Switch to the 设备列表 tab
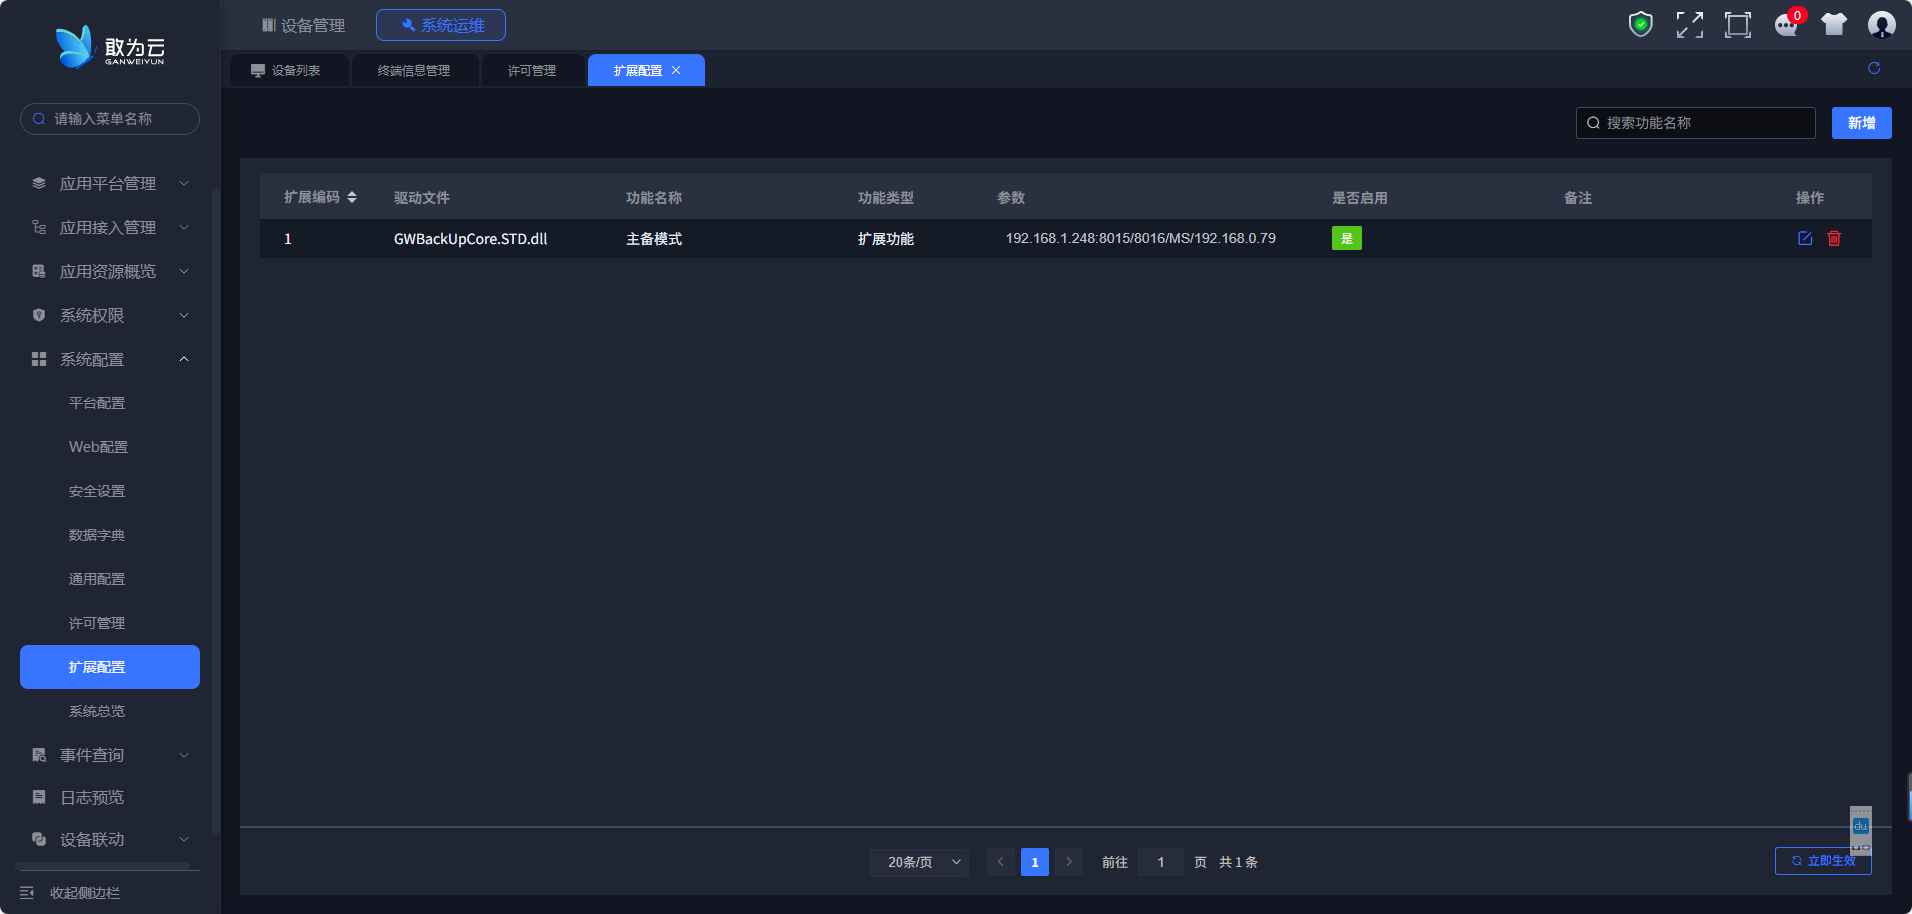1912x914 pixels. click(x=289, y=70)
